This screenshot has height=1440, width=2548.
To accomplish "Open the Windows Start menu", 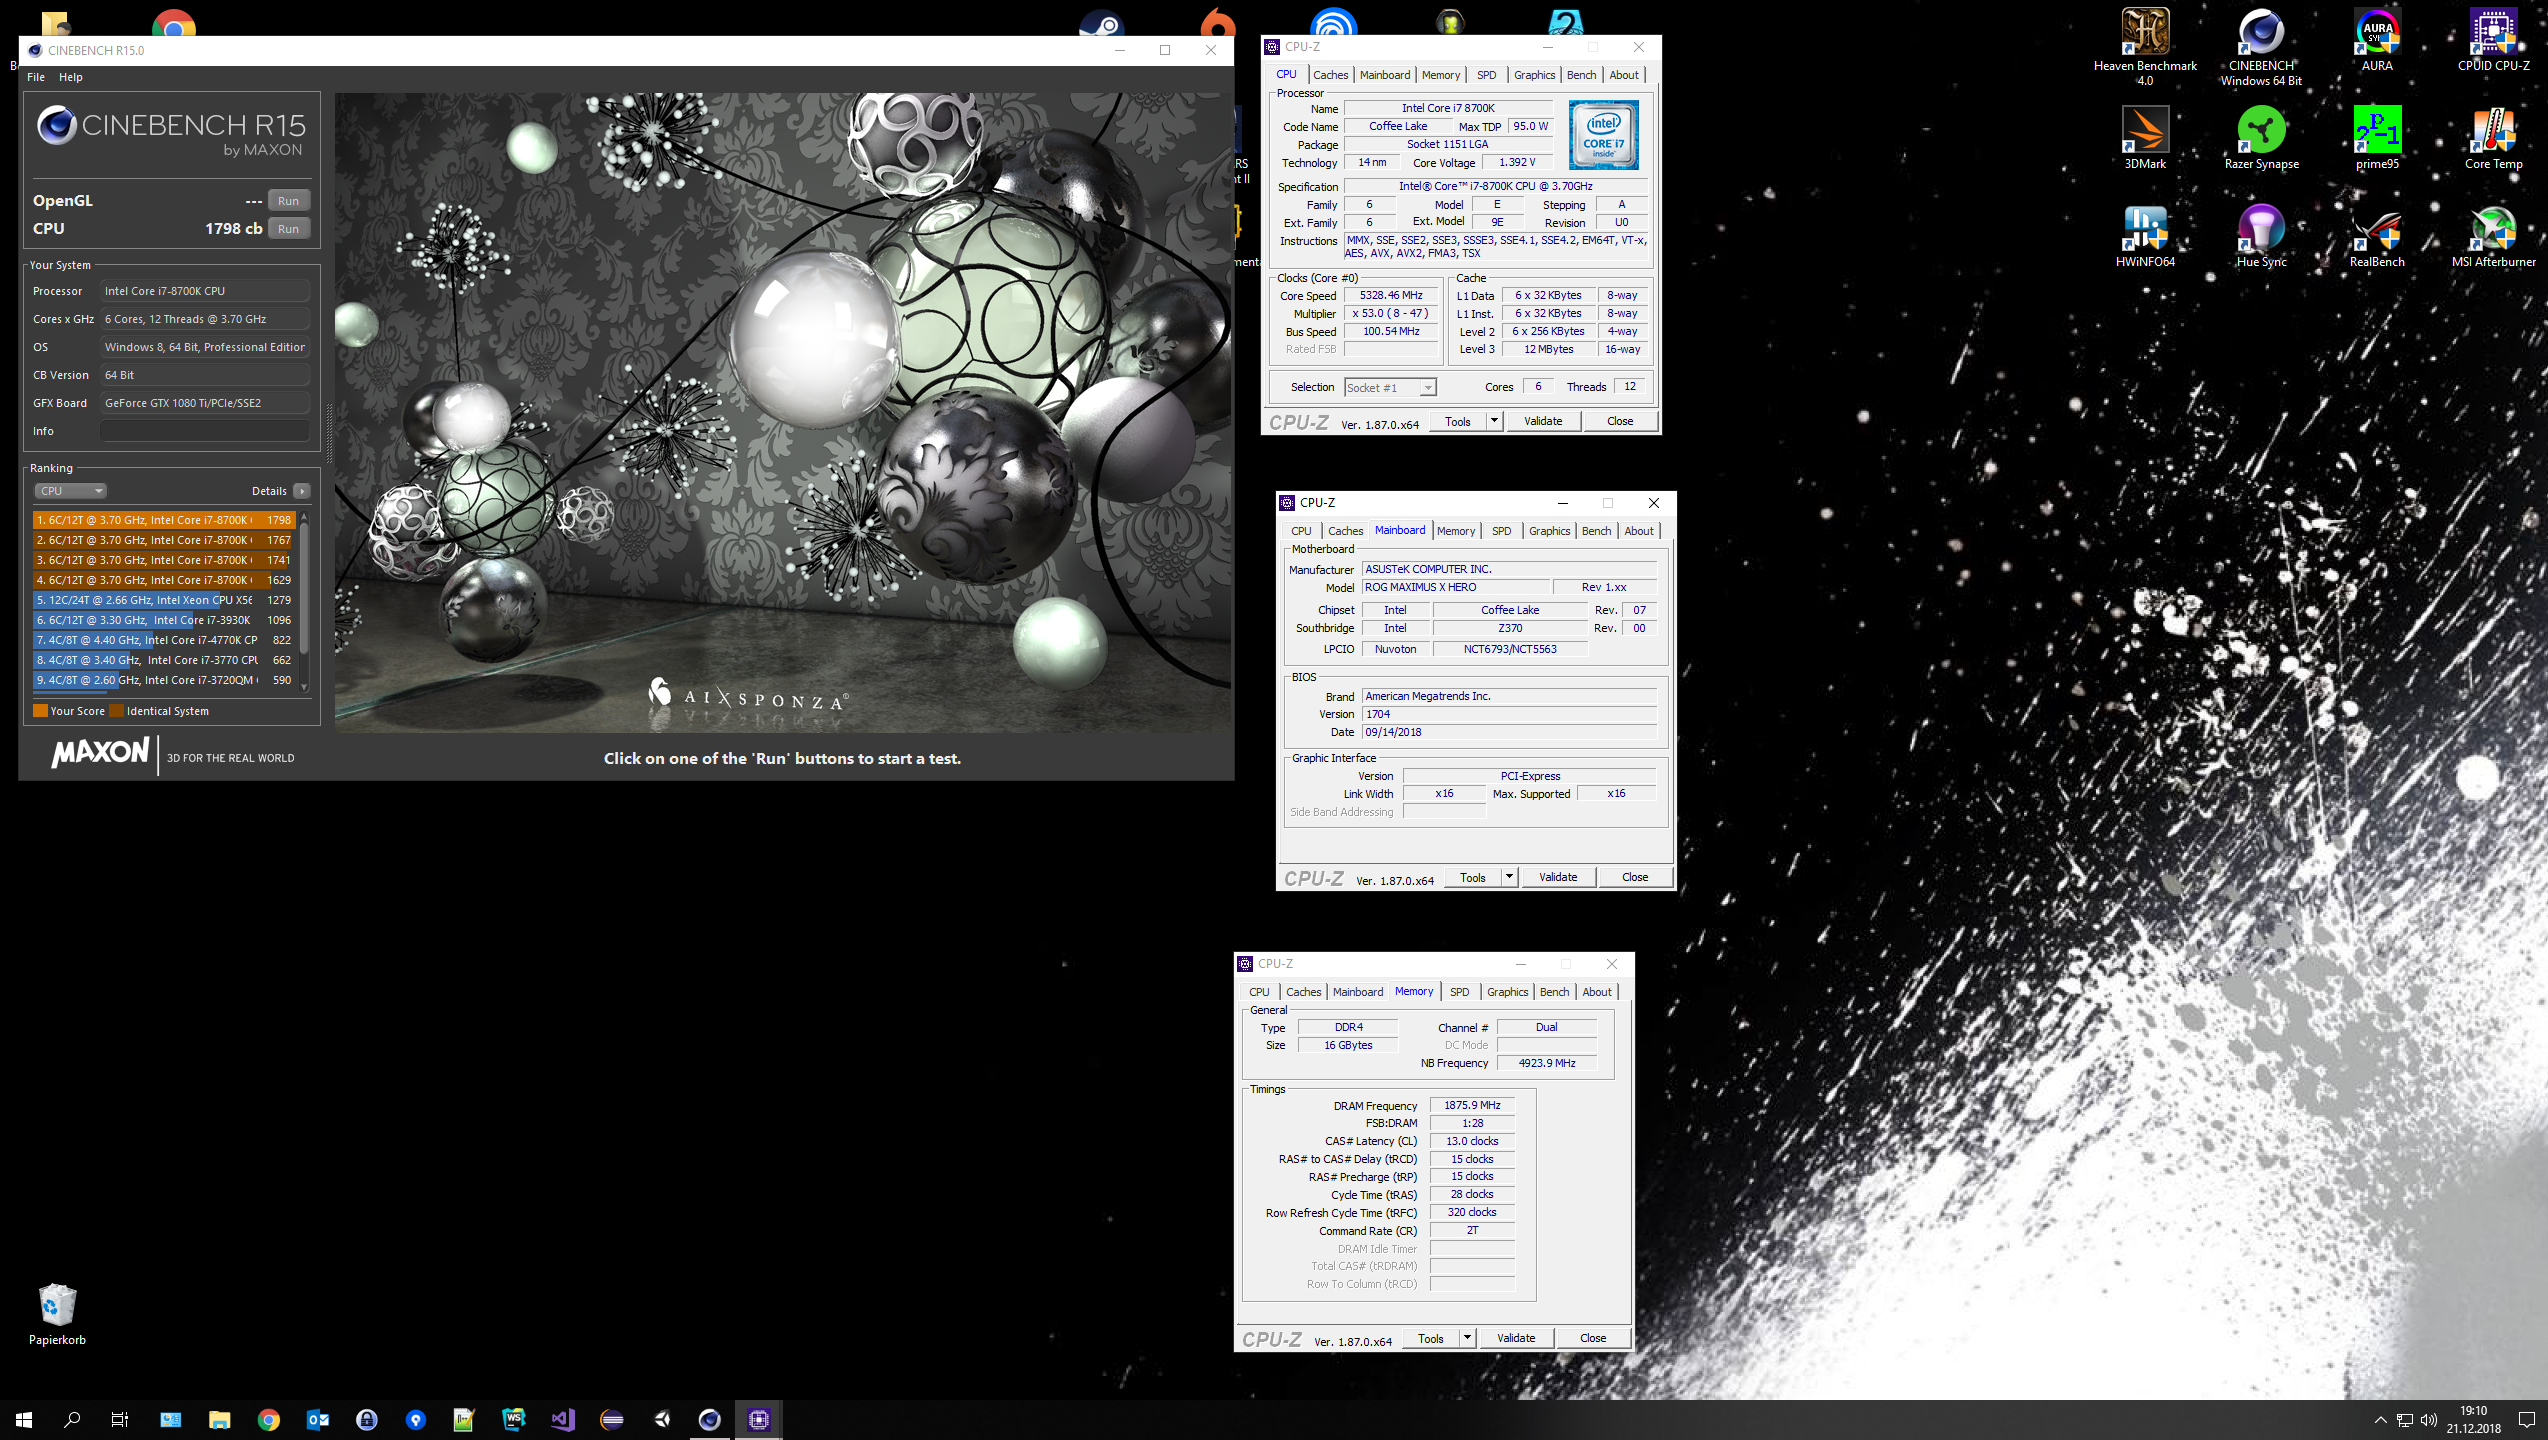I will coord(24,1419).
